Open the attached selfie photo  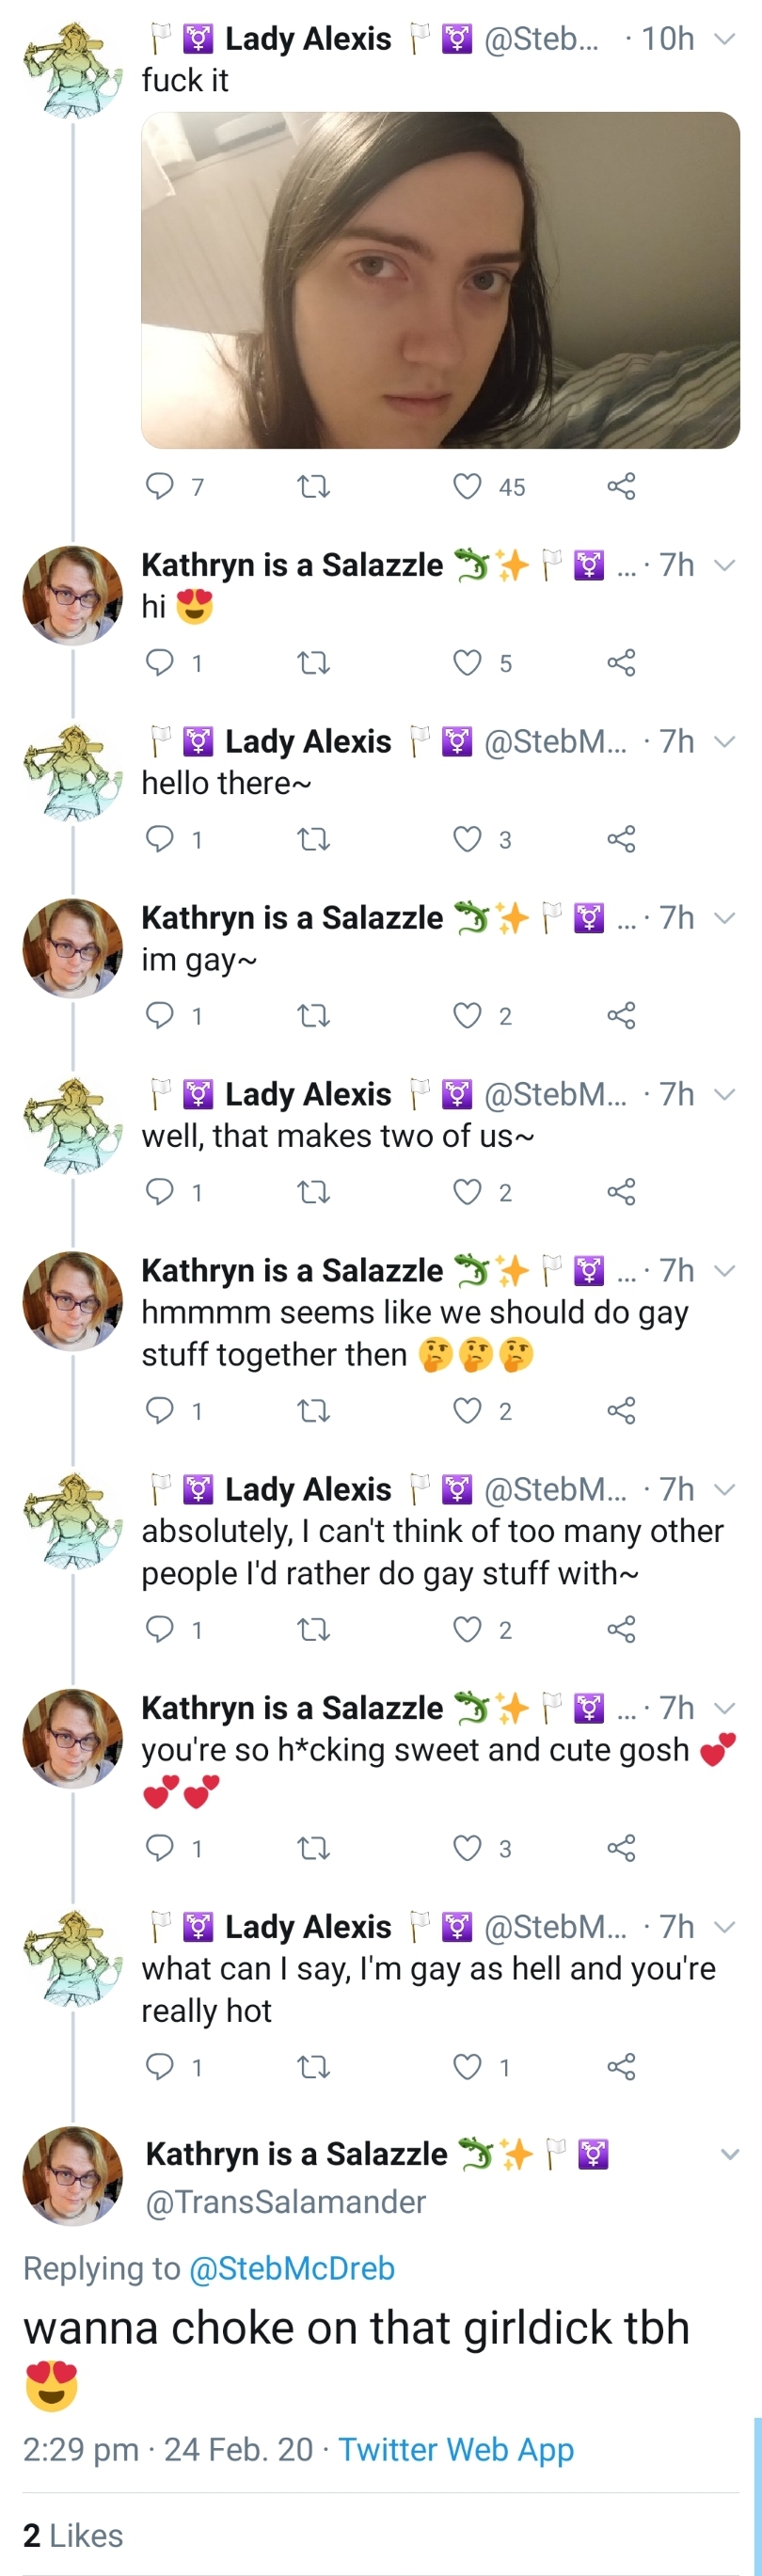pos(440,280)
